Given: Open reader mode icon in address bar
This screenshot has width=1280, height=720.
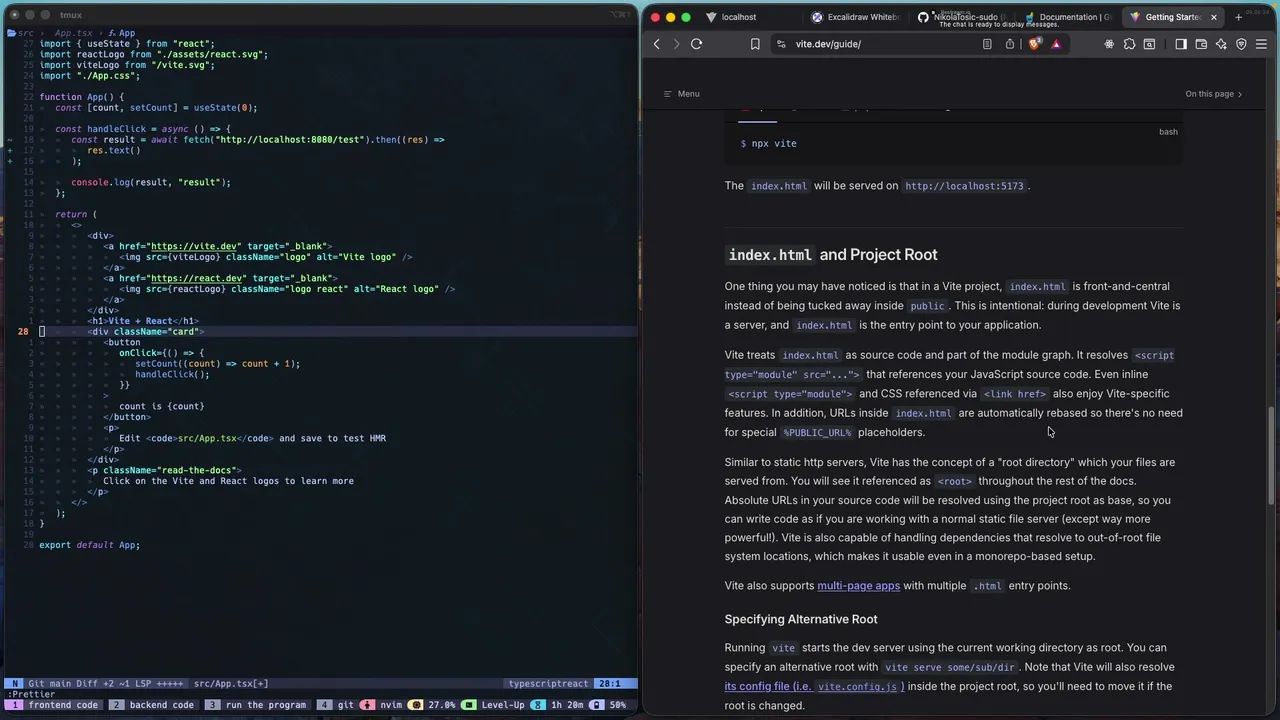Looking at the screenshot, I should (987, 44).
